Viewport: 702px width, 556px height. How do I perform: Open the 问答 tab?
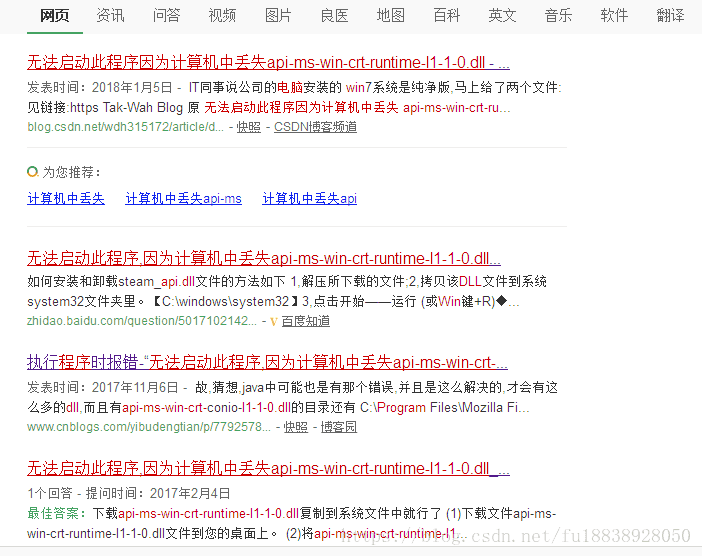click(167, 16)
